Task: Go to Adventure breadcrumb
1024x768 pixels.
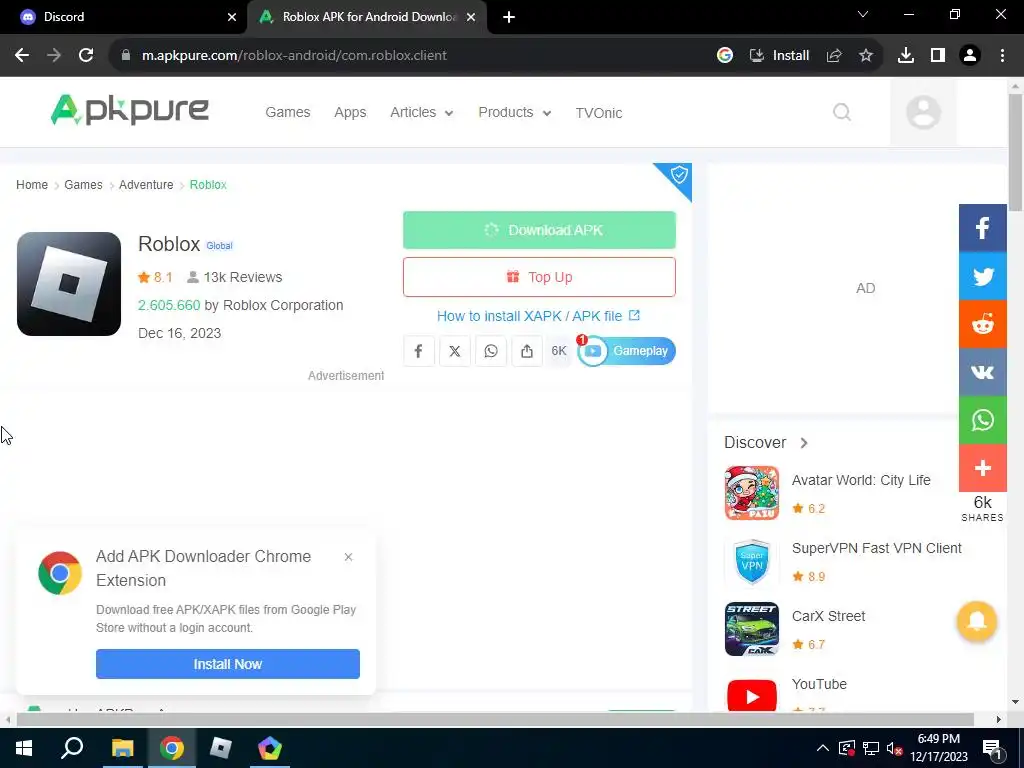Action: tap(146, 185)
